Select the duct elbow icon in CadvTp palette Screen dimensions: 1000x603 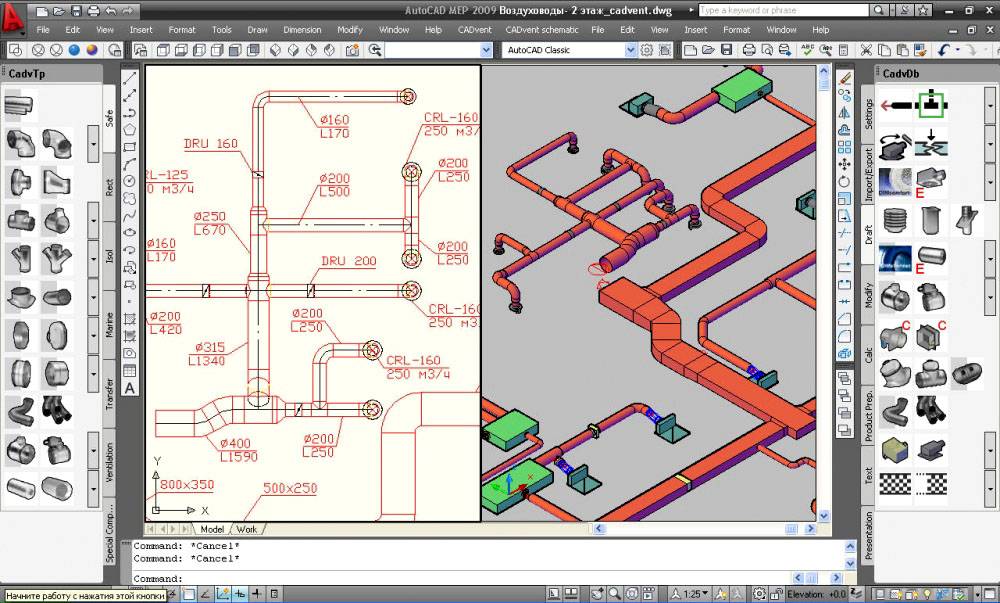(x=19, y=144)
